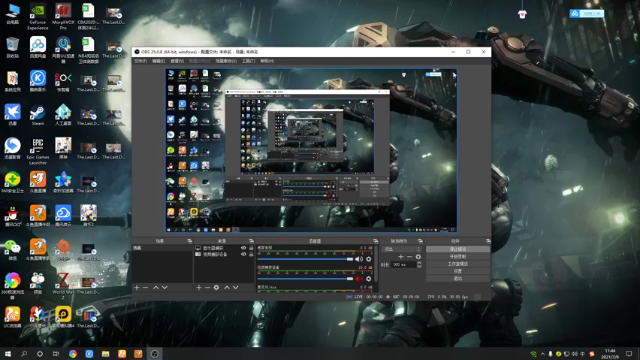The image size is (640, 360).
Task: Open gear settings for 桌面音频 mixer channel
Action: click(x=369, y=259)
